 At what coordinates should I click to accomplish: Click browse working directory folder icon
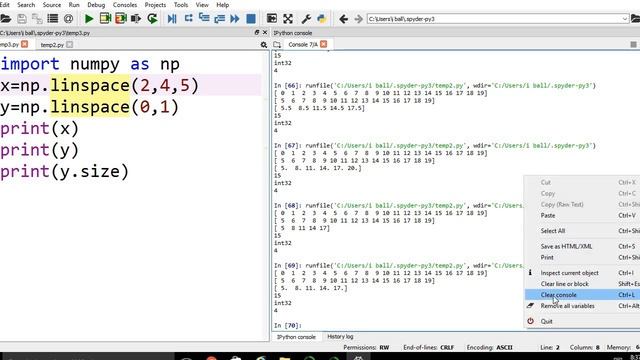636,18
